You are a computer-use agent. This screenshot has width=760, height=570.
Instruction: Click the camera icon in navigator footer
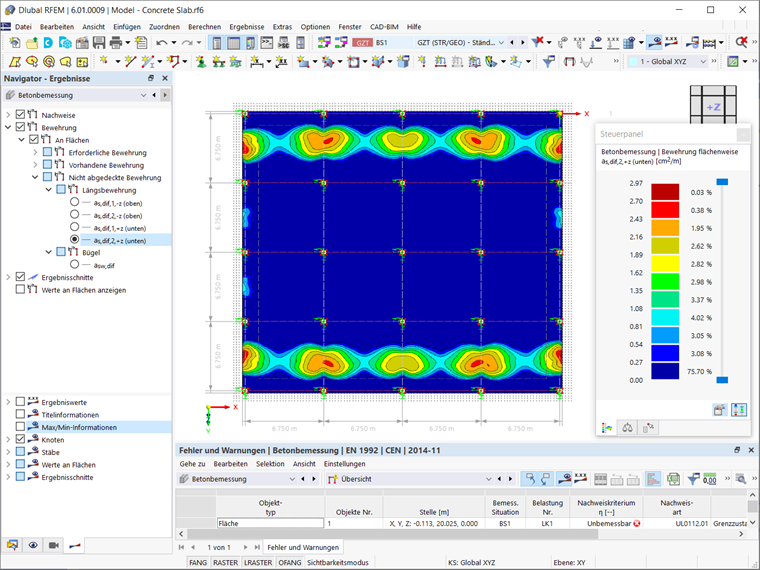tap(54, 545)
